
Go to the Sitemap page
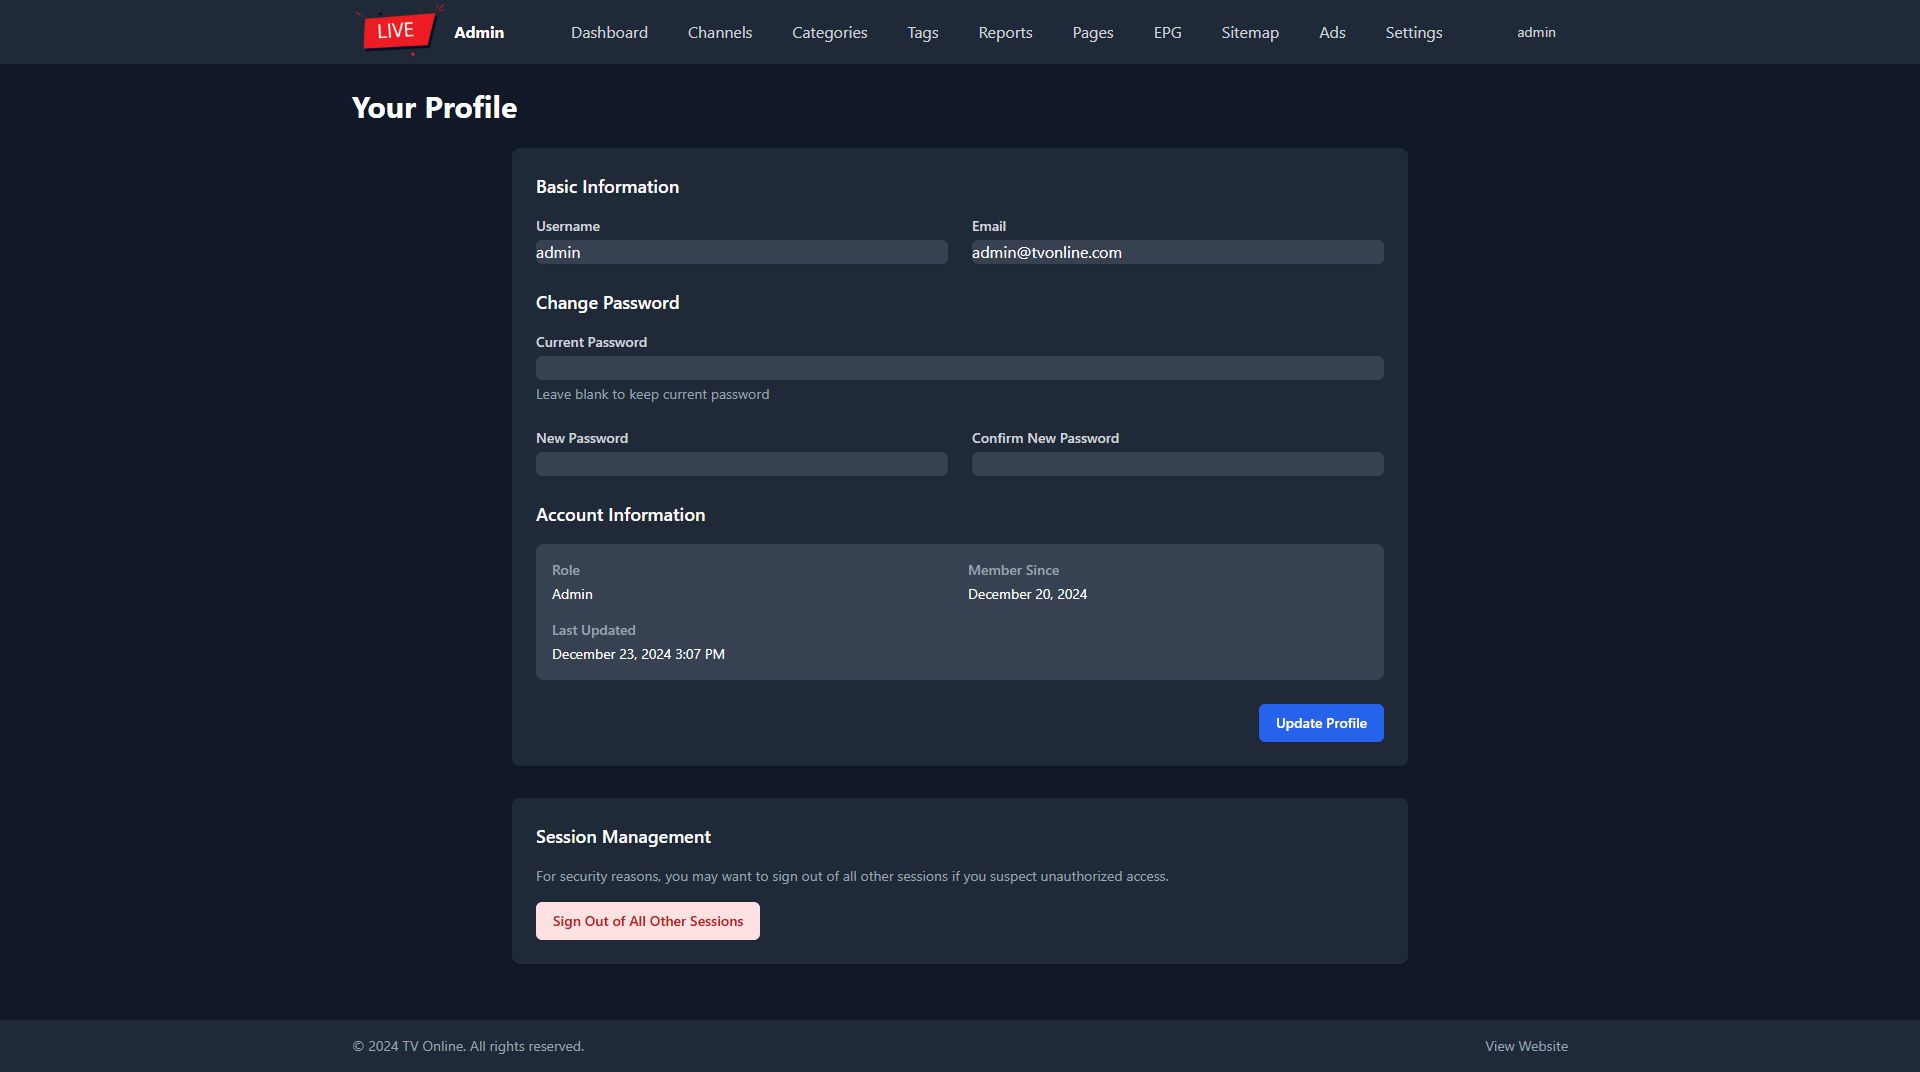click(1249, 33)
